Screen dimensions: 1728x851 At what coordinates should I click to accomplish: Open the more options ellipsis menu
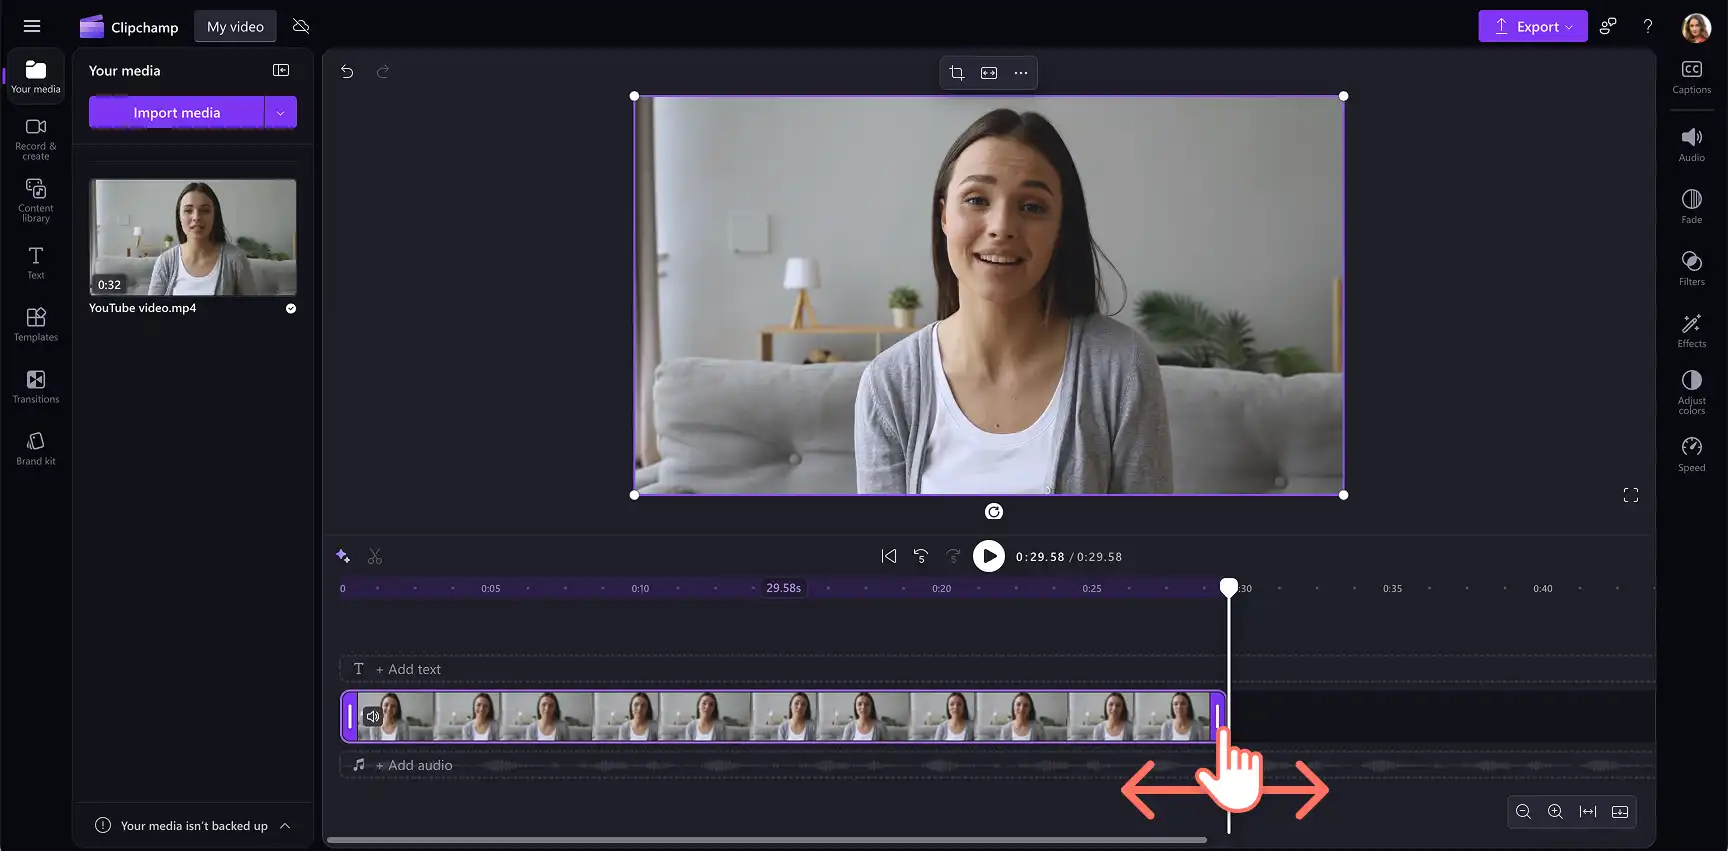[x=1021, y=72]
